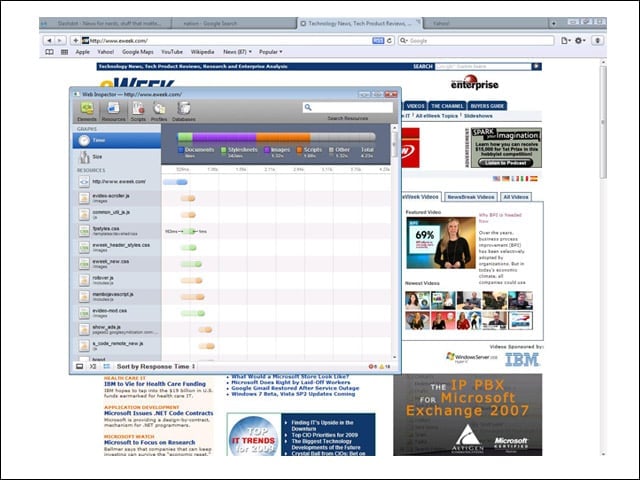Click the dock-to-window icon in inspector status bar
The image size is (640, 480).
(x=80, y=367)
